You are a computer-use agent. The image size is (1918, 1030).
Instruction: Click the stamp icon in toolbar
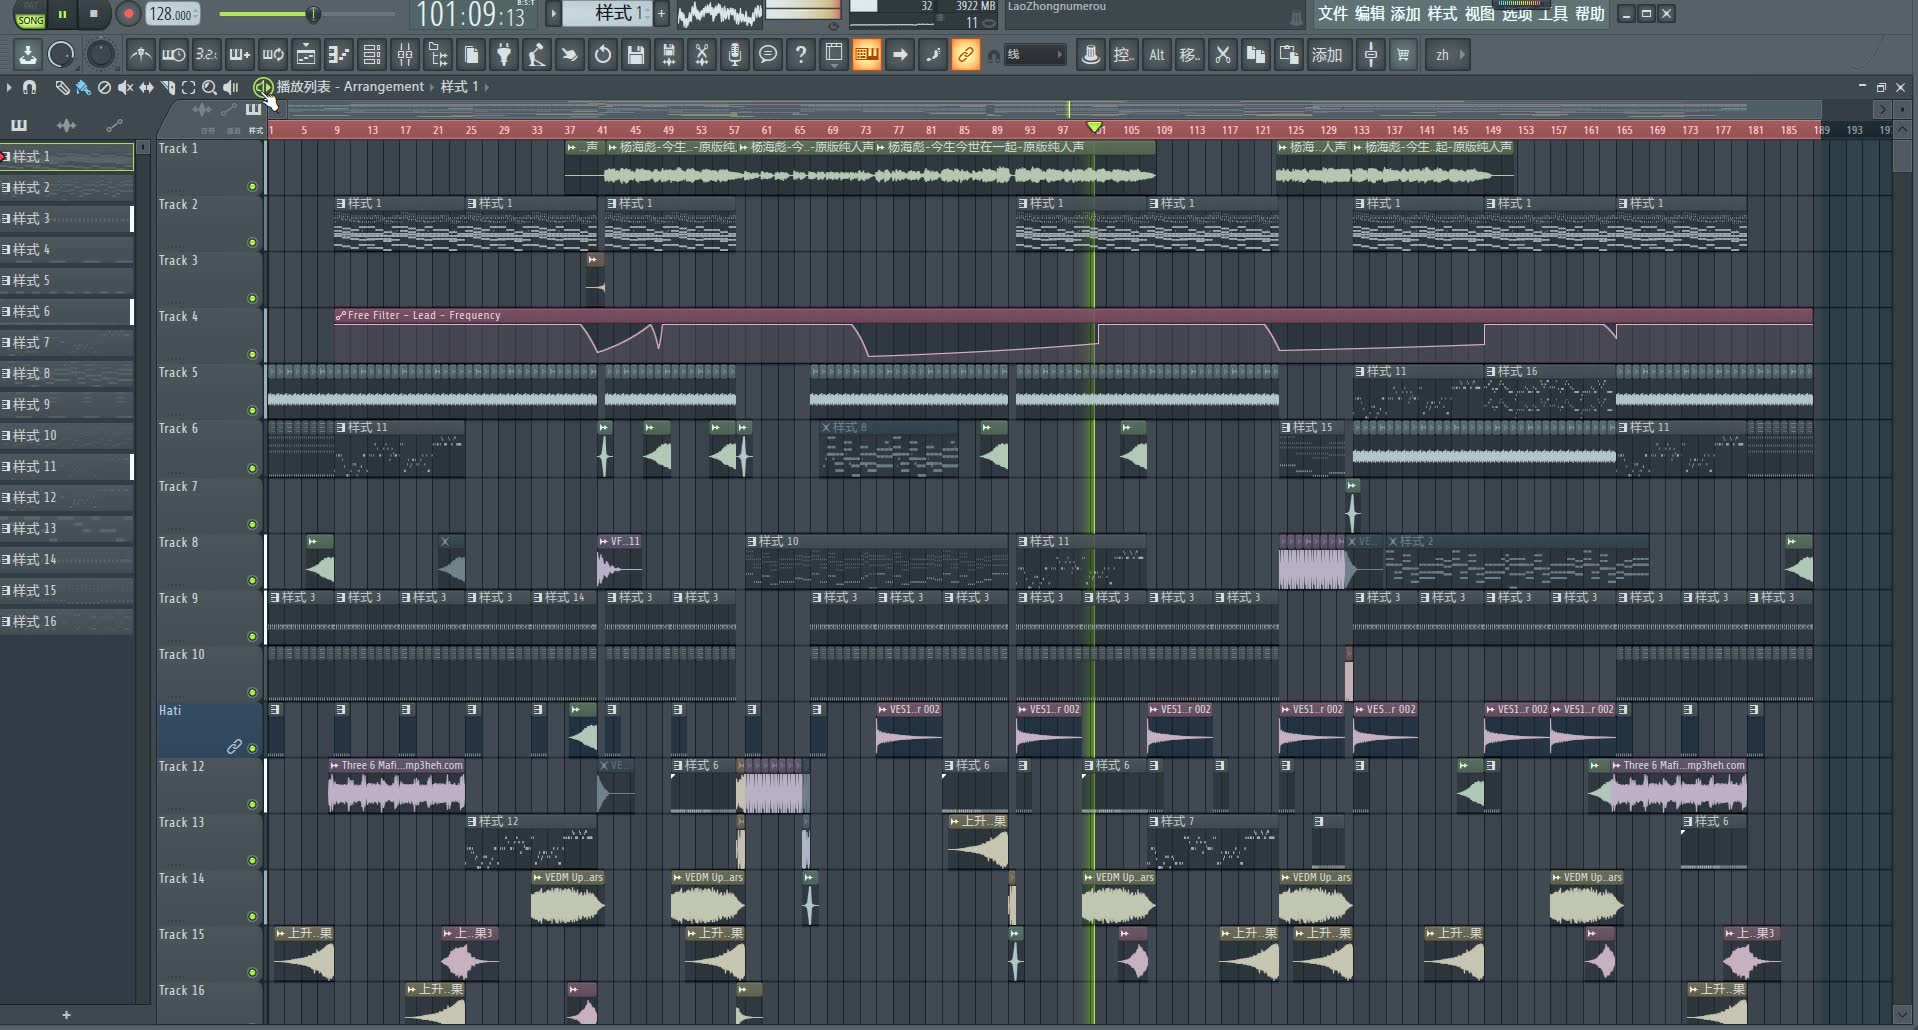1091,54
